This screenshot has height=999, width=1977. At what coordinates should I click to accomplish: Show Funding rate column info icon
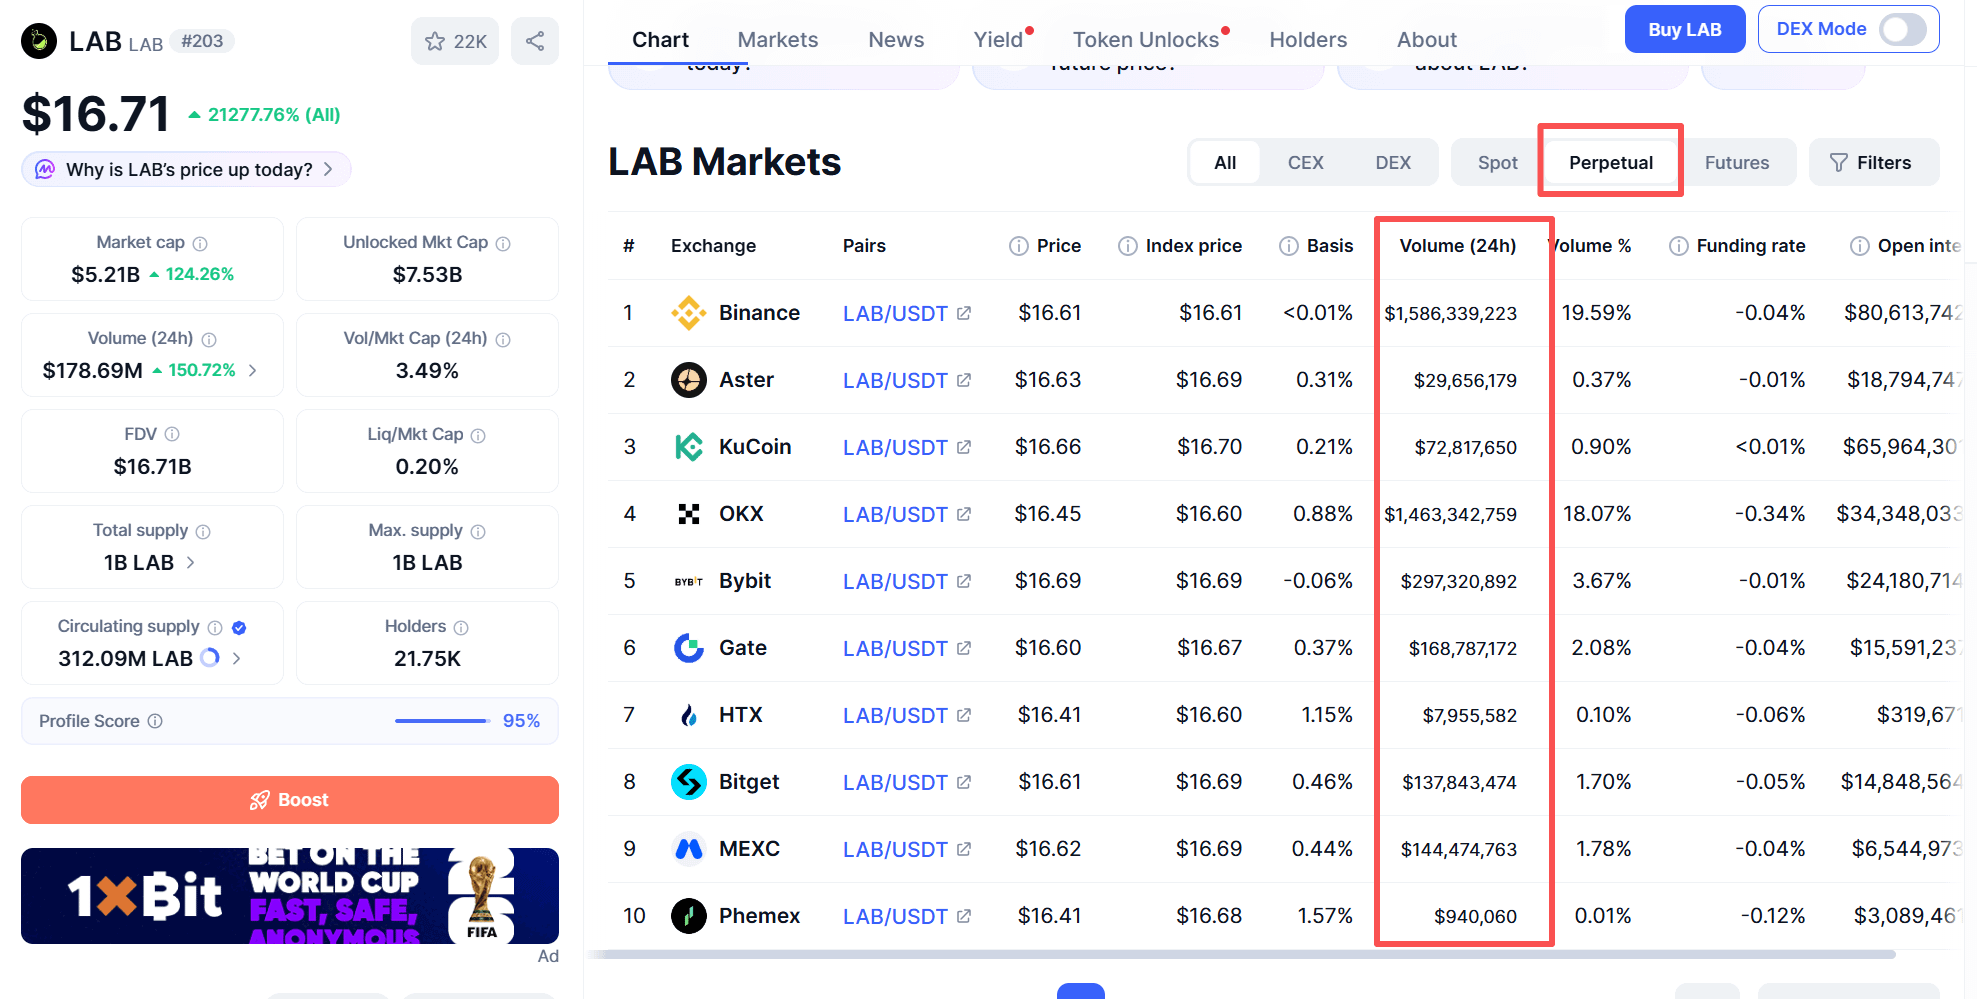1679,246
